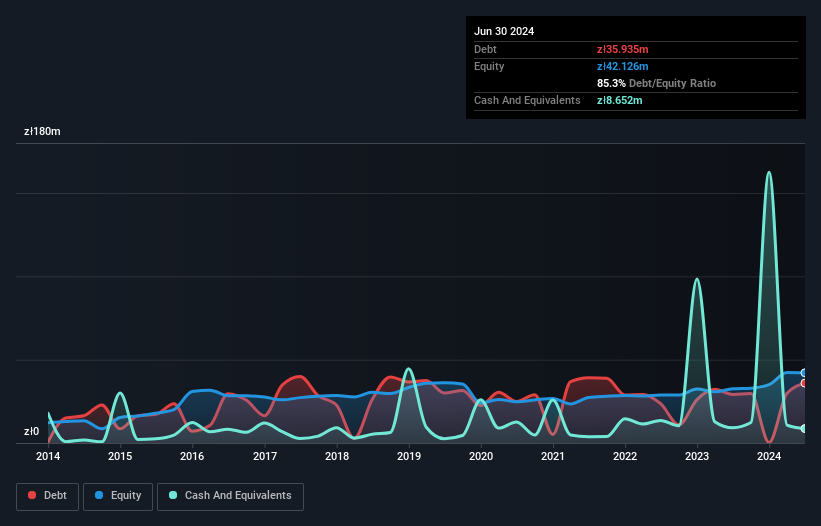
Task: Click the tall 2024 cash peak
Action: [x=769, y=173]
